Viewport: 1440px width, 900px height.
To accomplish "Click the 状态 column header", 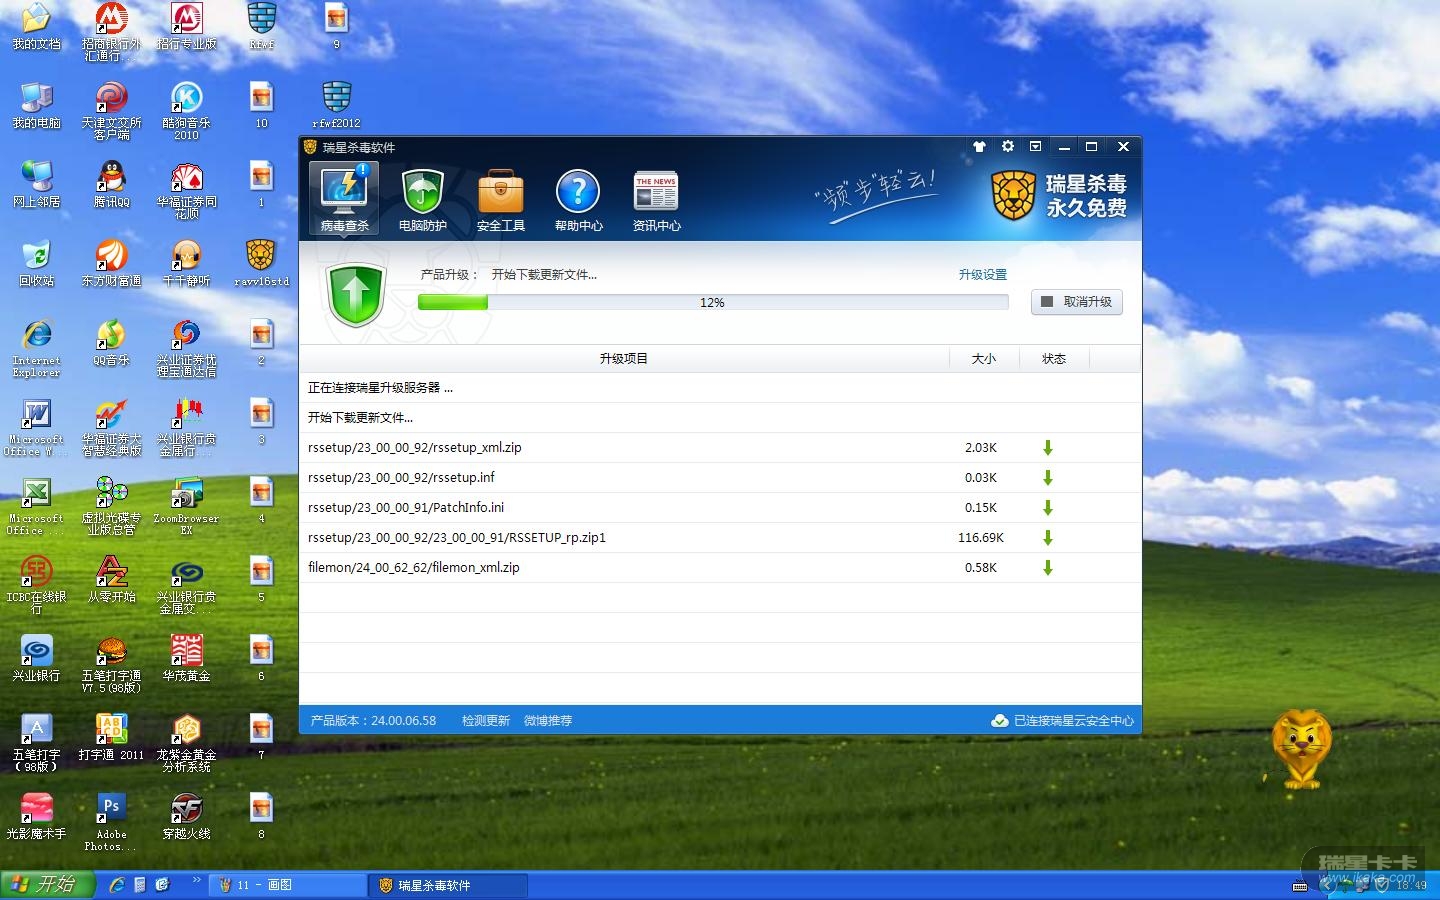I will pyautogui.click(x=1053, y=358).
